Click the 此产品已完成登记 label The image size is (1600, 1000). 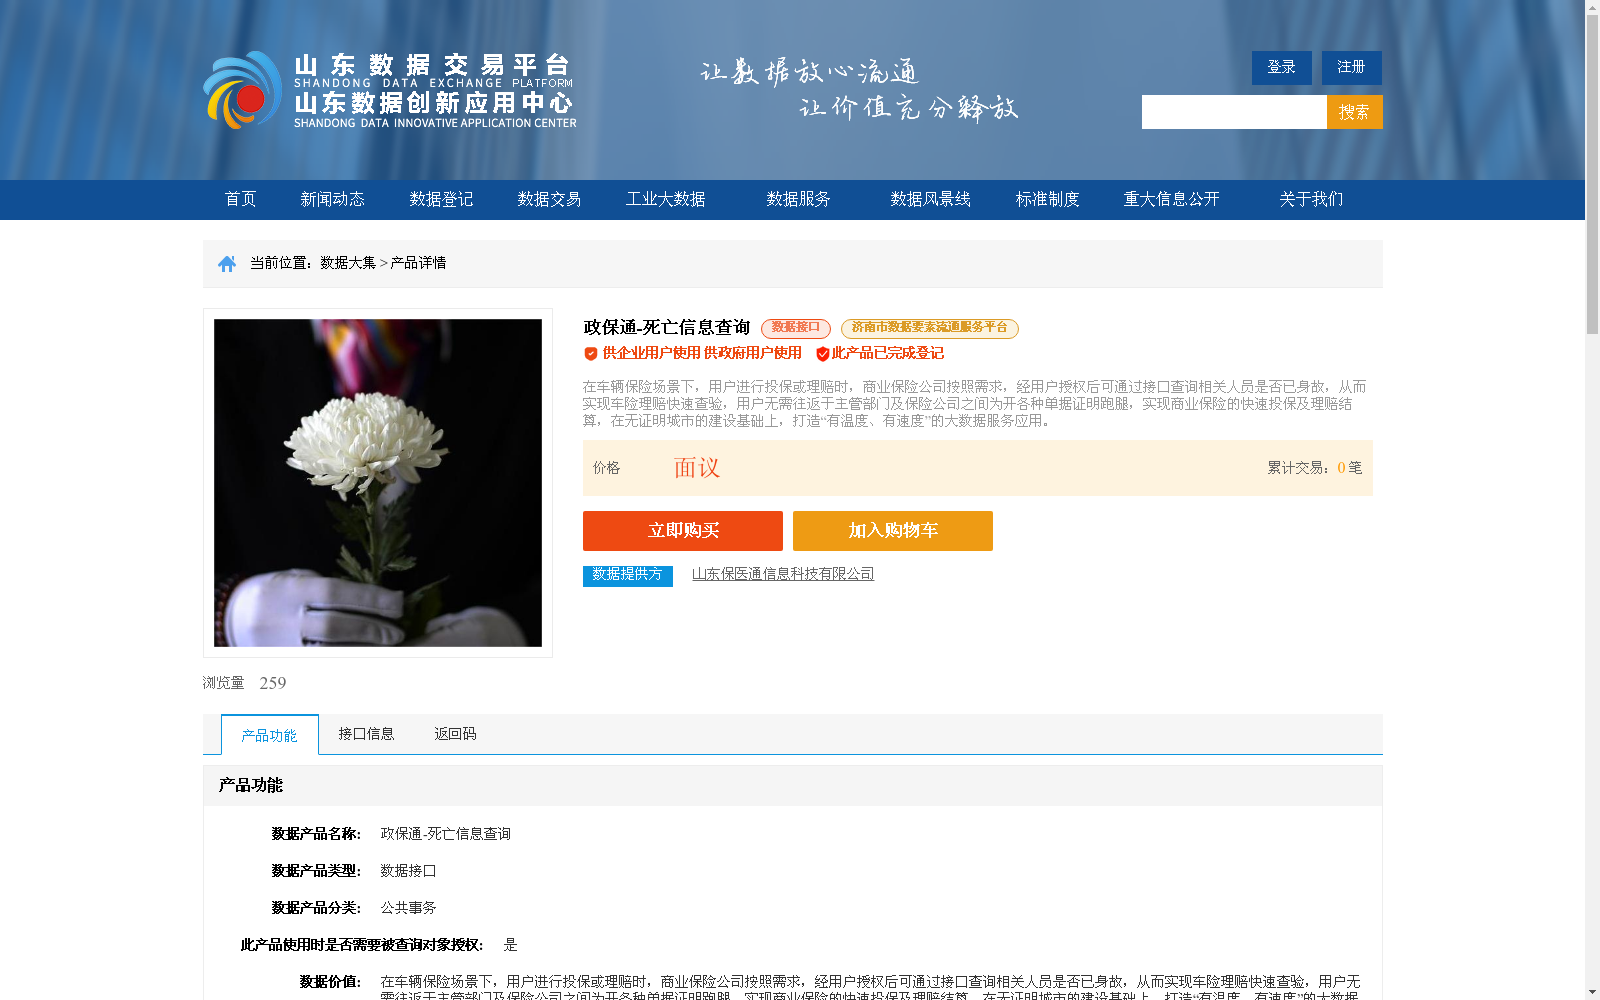(x=888, y=353)
